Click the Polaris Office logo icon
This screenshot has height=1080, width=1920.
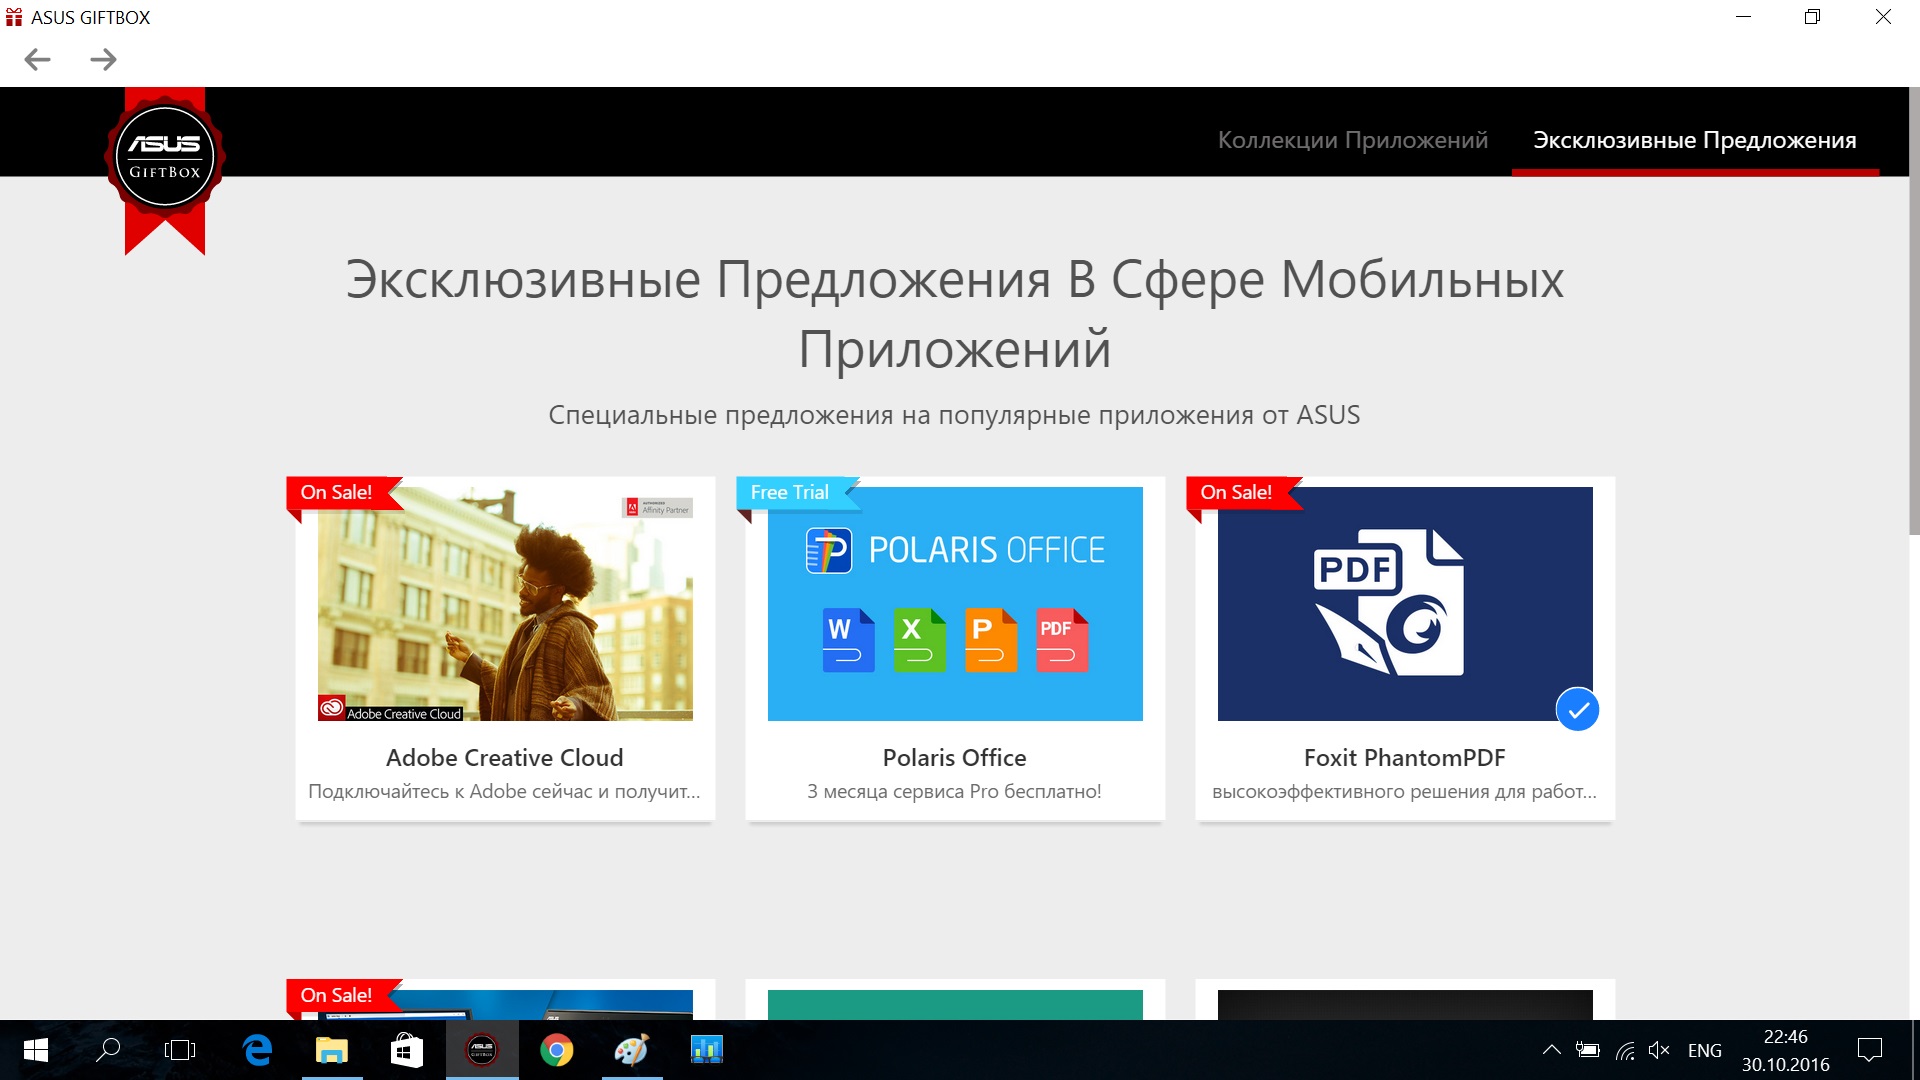829,550
